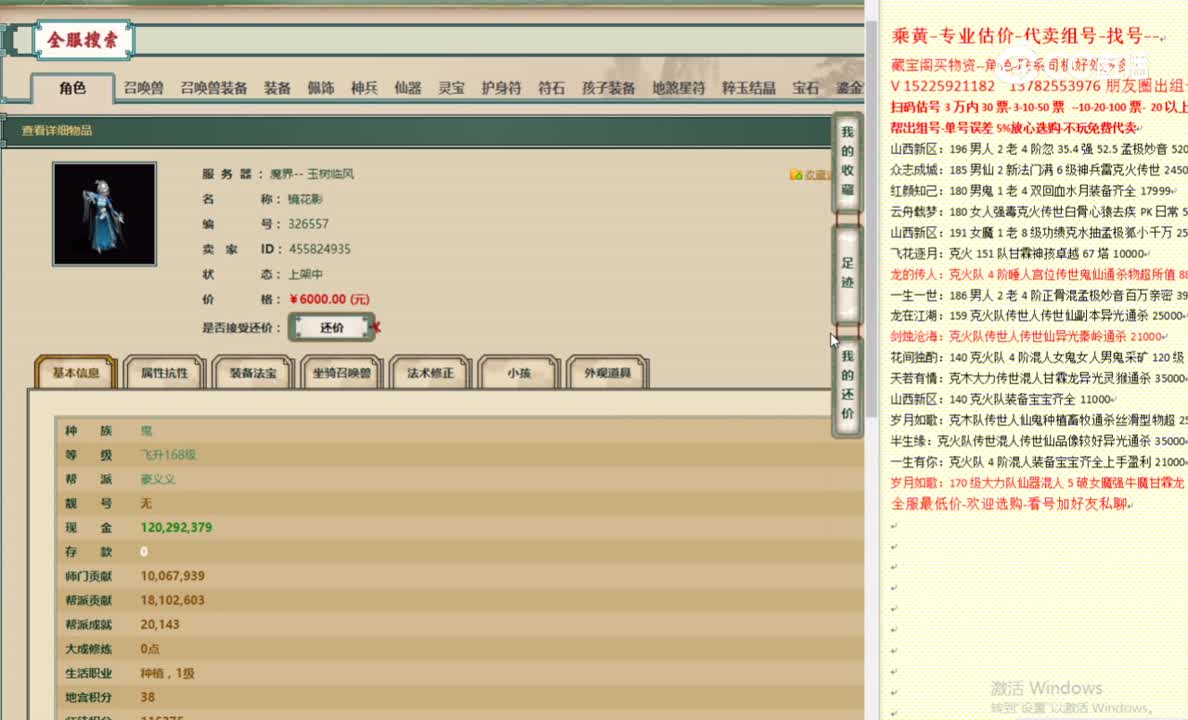Click the 全服最低价-欢迎选购 closing line
The width and height of the screenshot is (1188, 720).
tap(1010, 504)
